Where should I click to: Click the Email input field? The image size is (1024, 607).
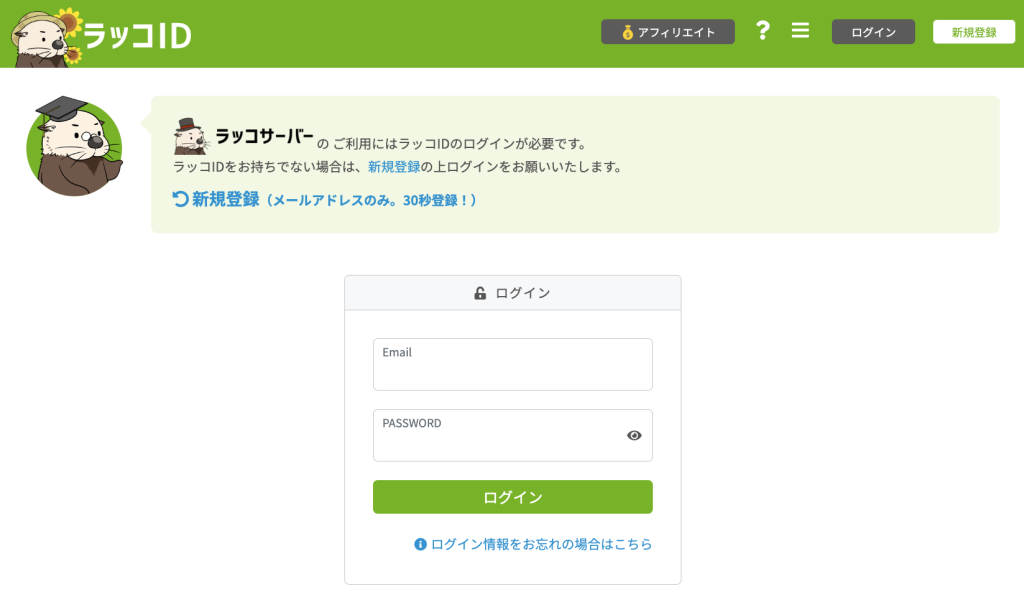tap(512, 364)
